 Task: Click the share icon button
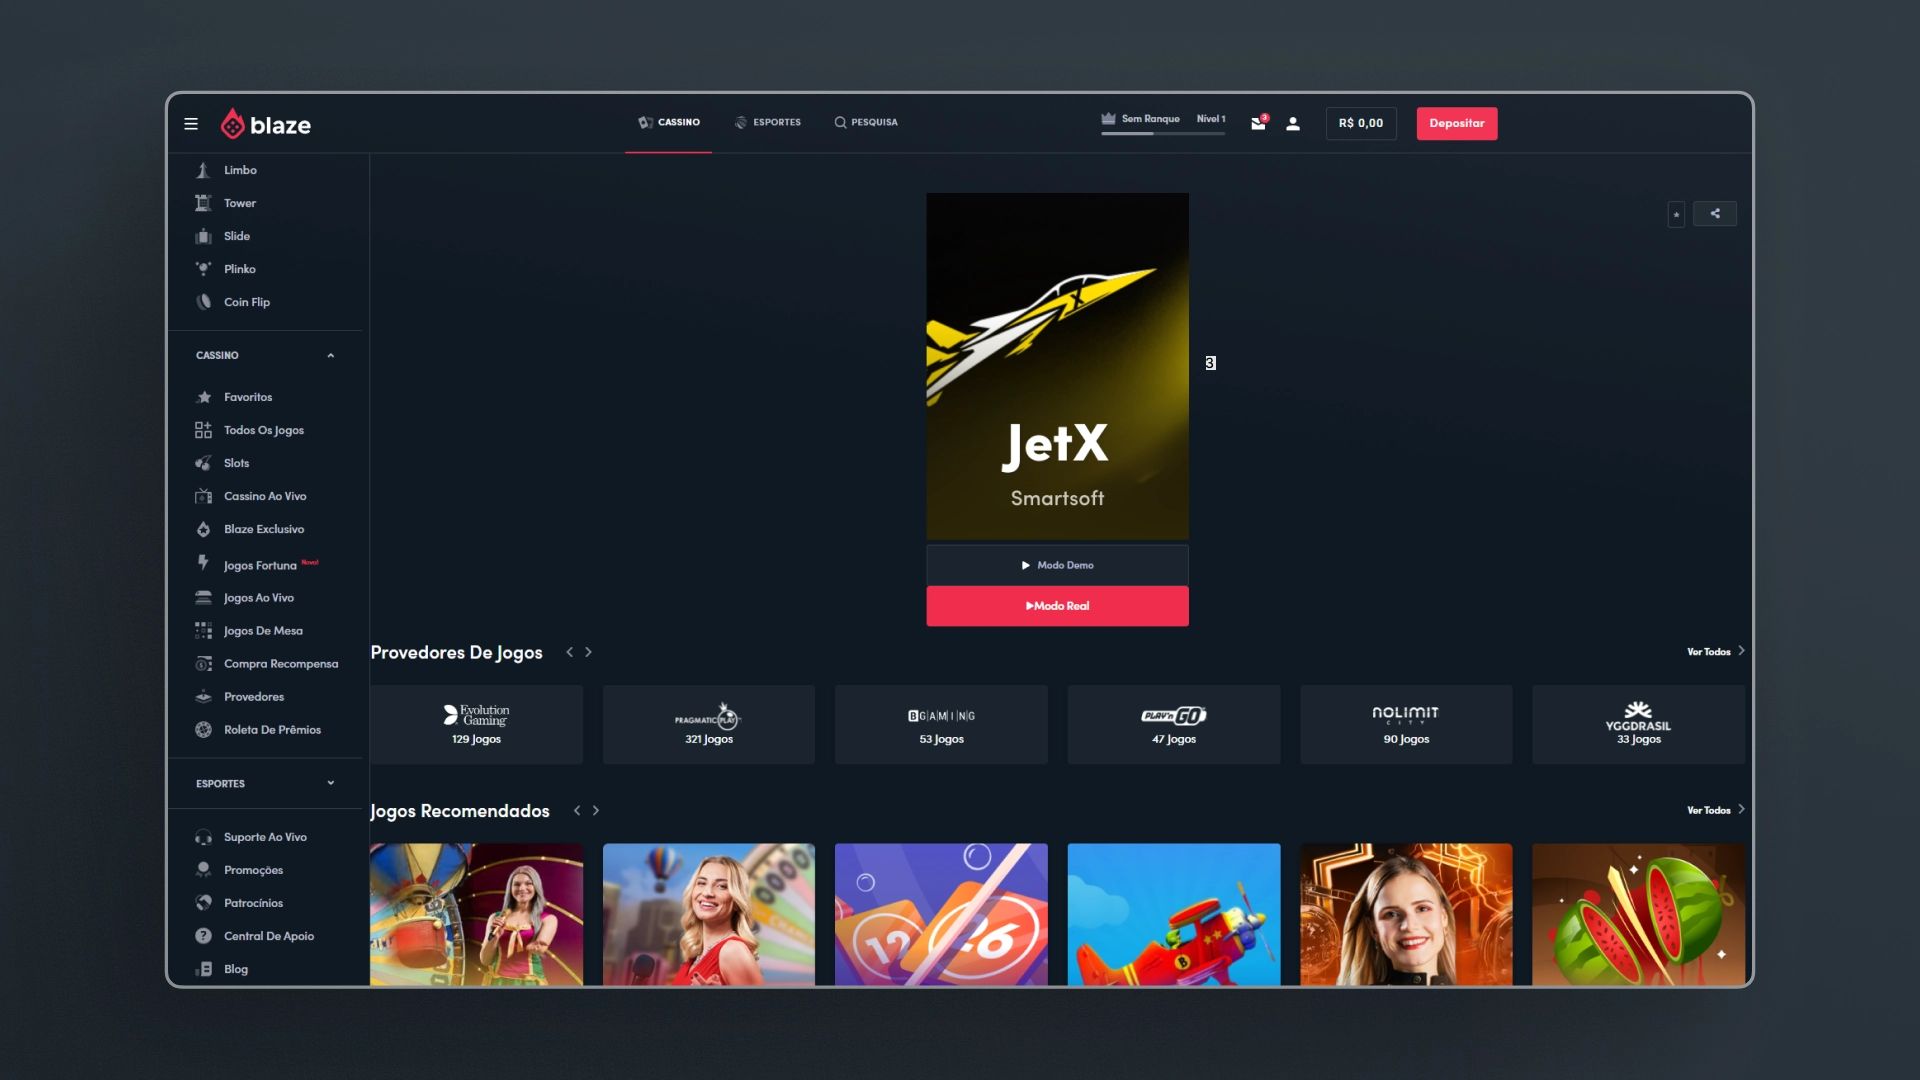(1715, 214)
